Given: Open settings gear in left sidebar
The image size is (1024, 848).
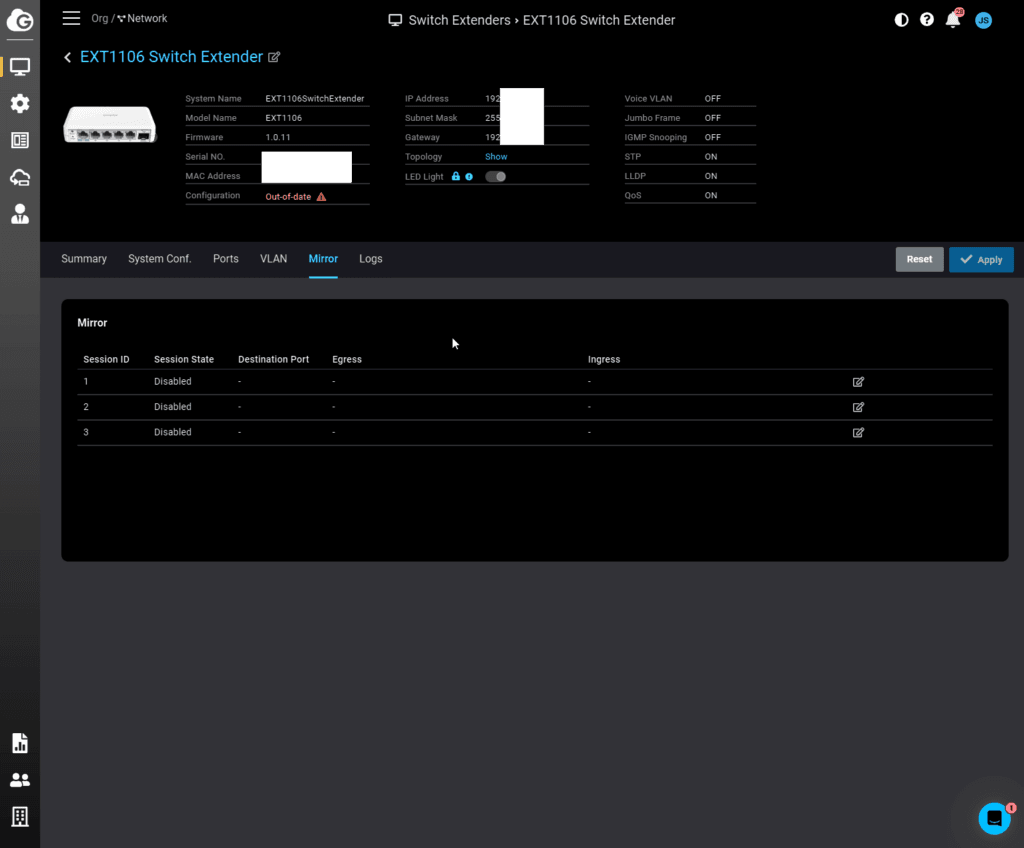Looking at the screenshot, I should coord(20,104).
